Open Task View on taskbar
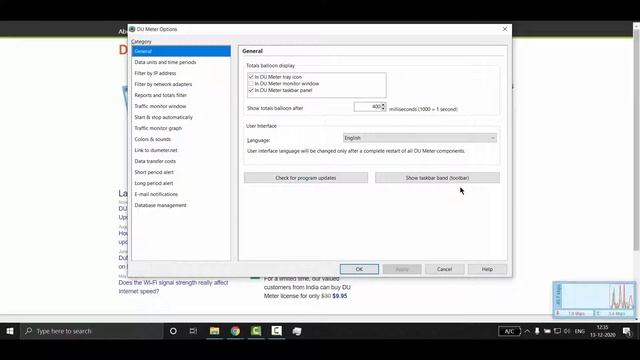 click(193, 331)
